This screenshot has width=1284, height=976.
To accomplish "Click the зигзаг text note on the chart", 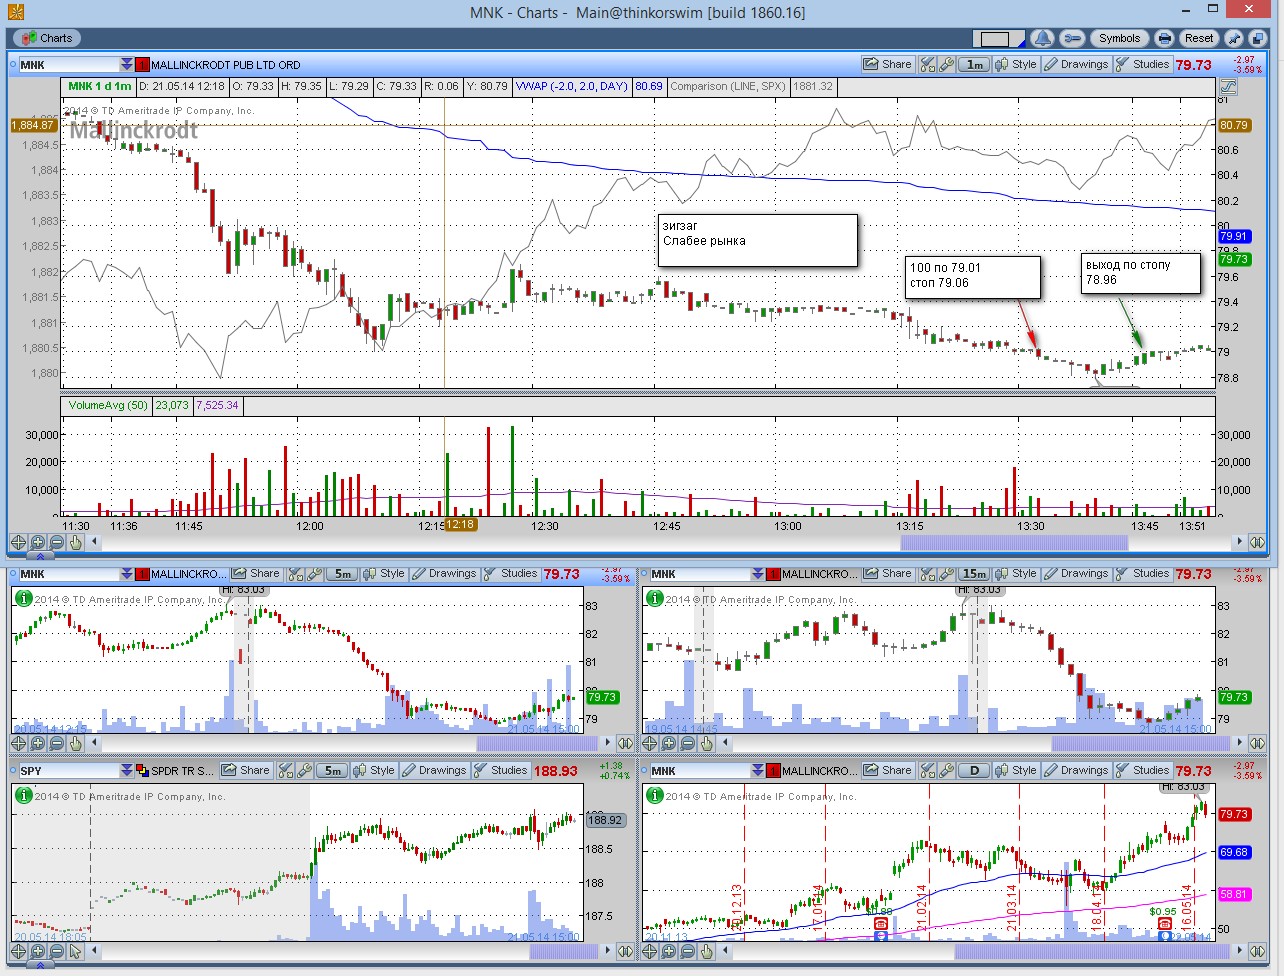I will point(757,240).
